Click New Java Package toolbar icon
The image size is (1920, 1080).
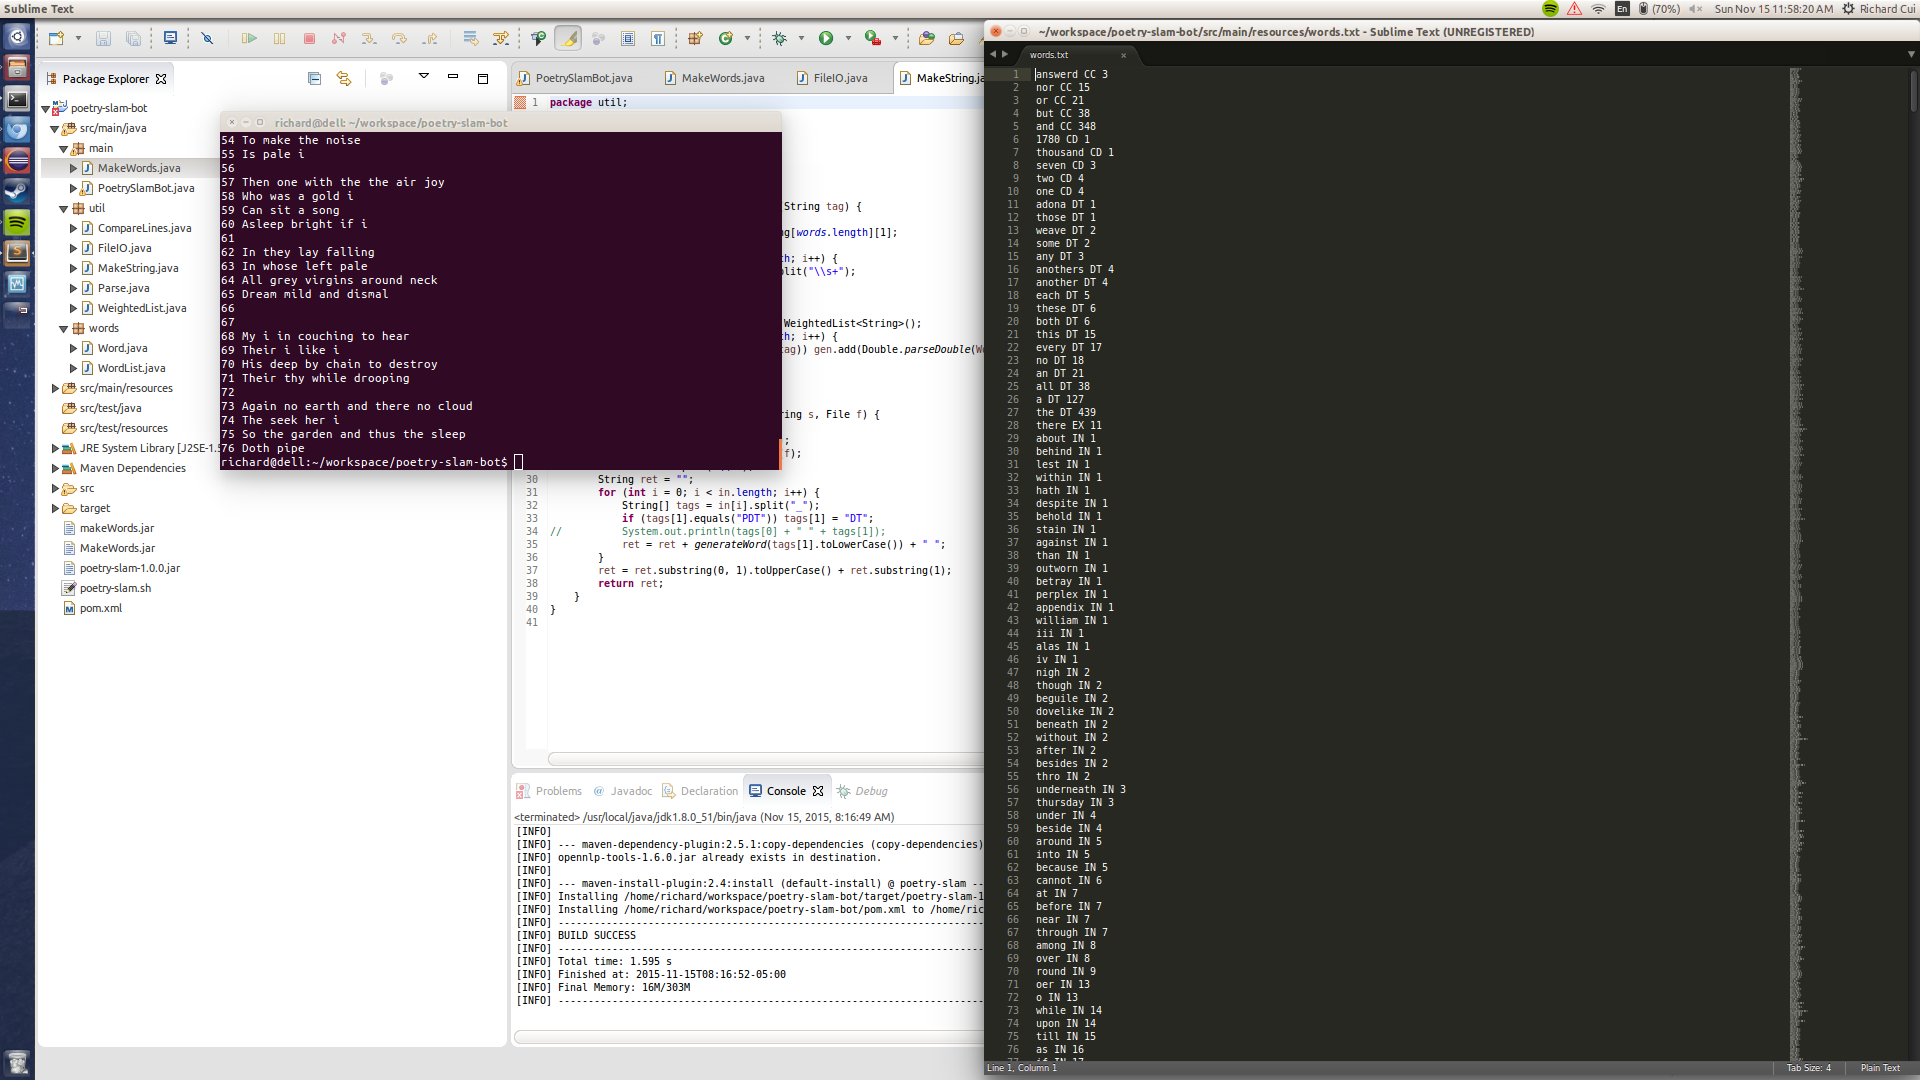coord(695,38)
